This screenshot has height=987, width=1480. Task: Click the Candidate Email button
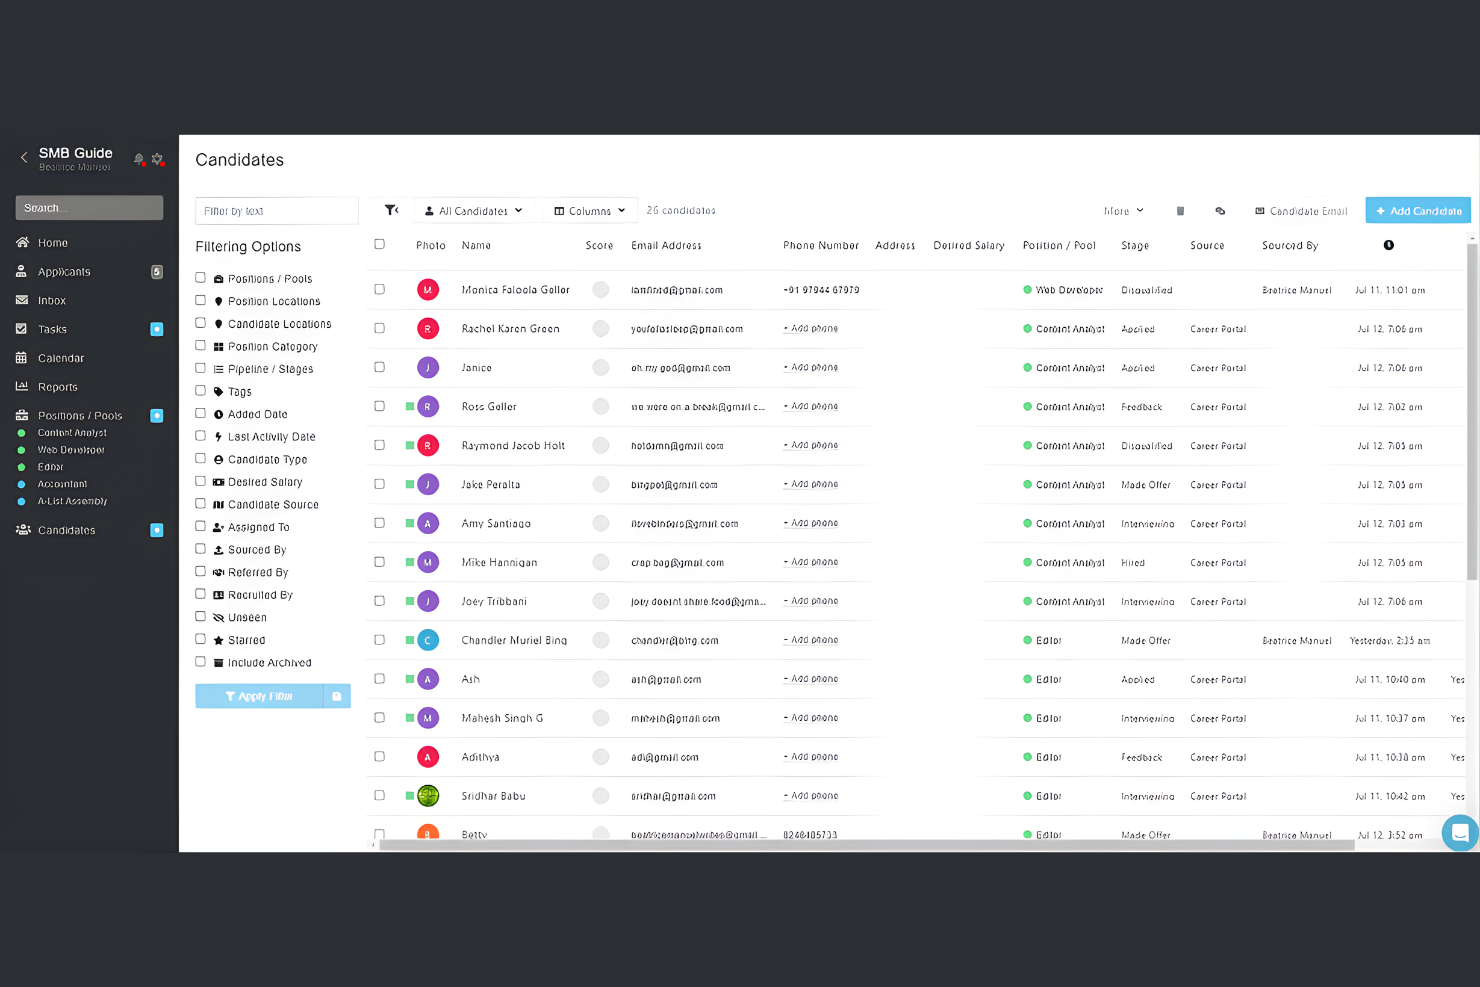(x=1301, y=210)
